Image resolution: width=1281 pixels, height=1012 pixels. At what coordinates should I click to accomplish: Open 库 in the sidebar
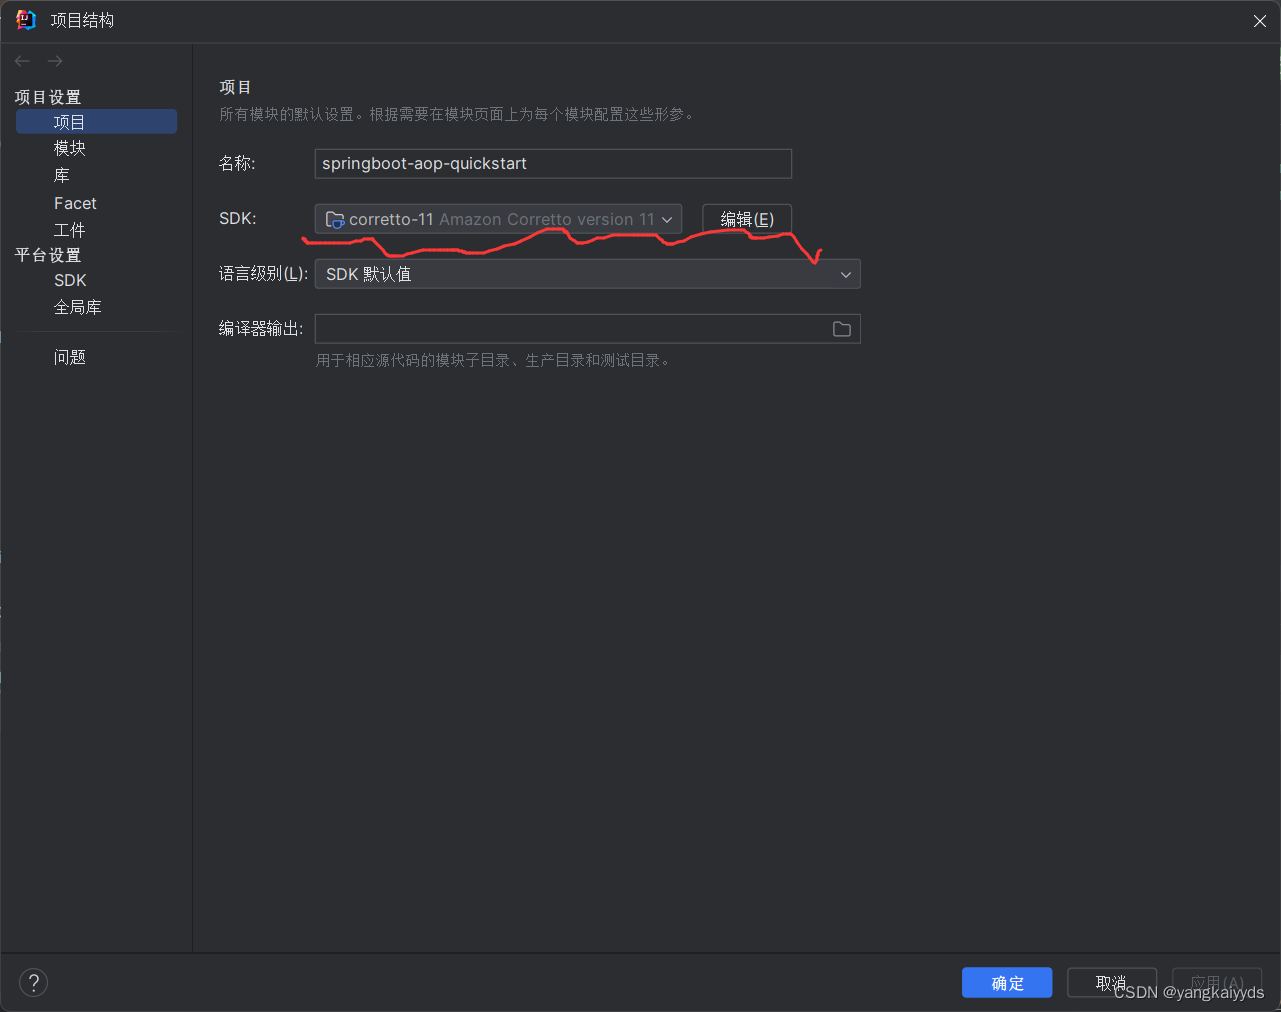coord(62,175)
